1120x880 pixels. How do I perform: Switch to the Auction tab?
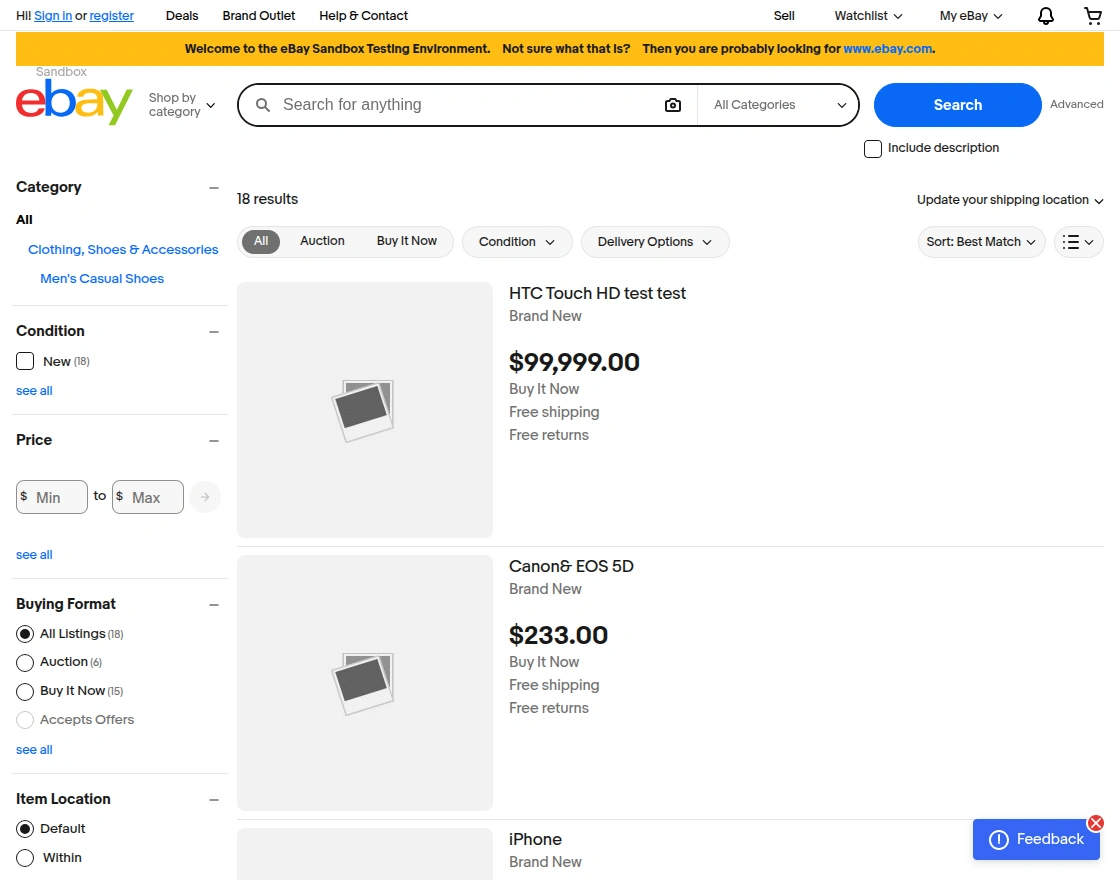coord(322,241)
